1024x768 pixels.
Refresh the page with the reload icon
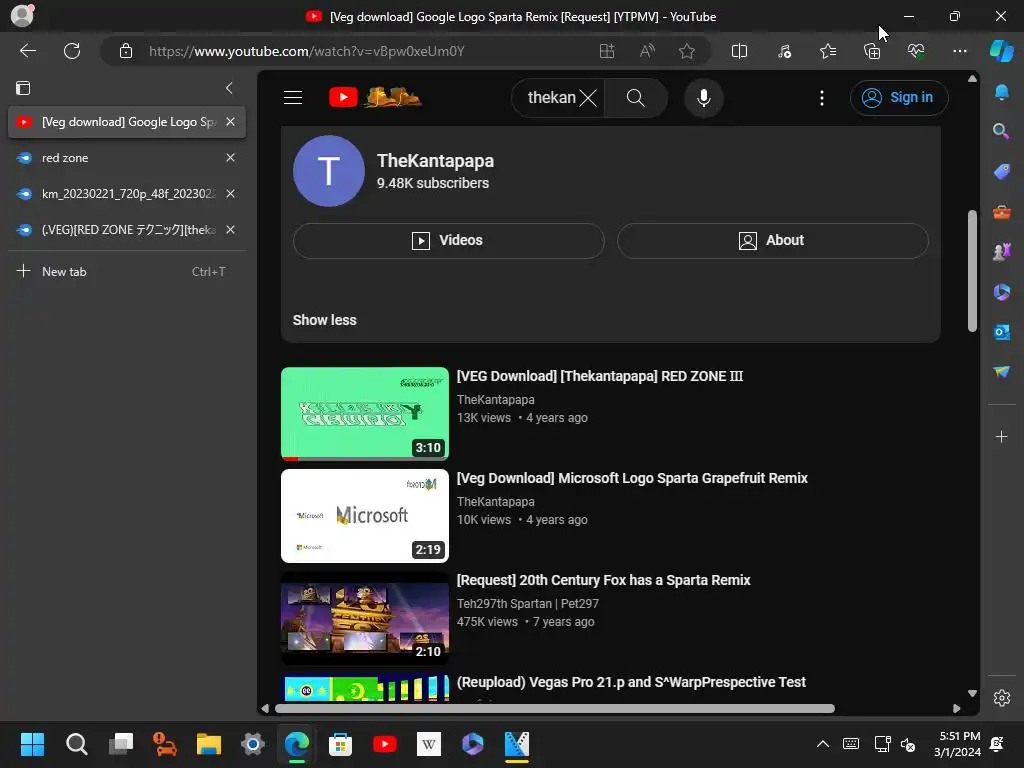pos(72,51)
